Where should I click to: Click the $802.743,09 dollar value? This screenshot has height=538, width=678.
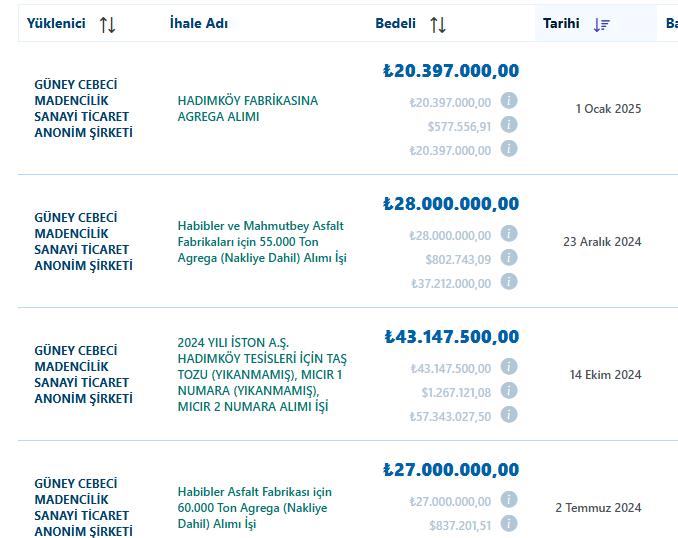(x=458, y=259)
